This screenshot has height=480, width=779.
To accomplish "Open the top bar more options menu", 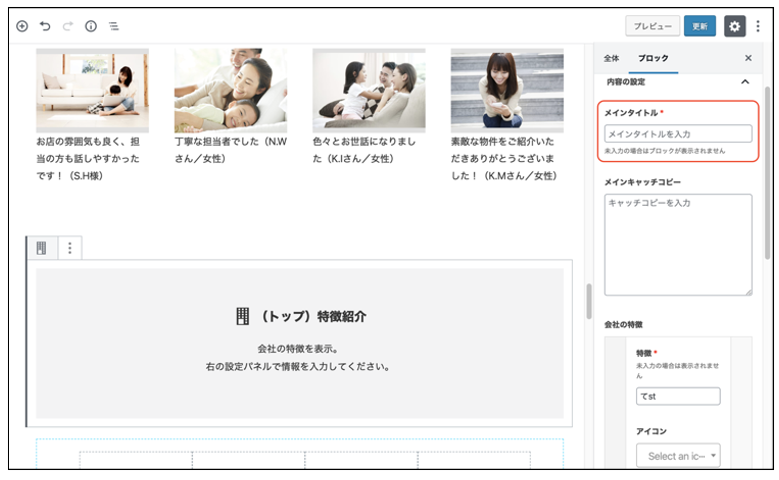I will (758, 26).
